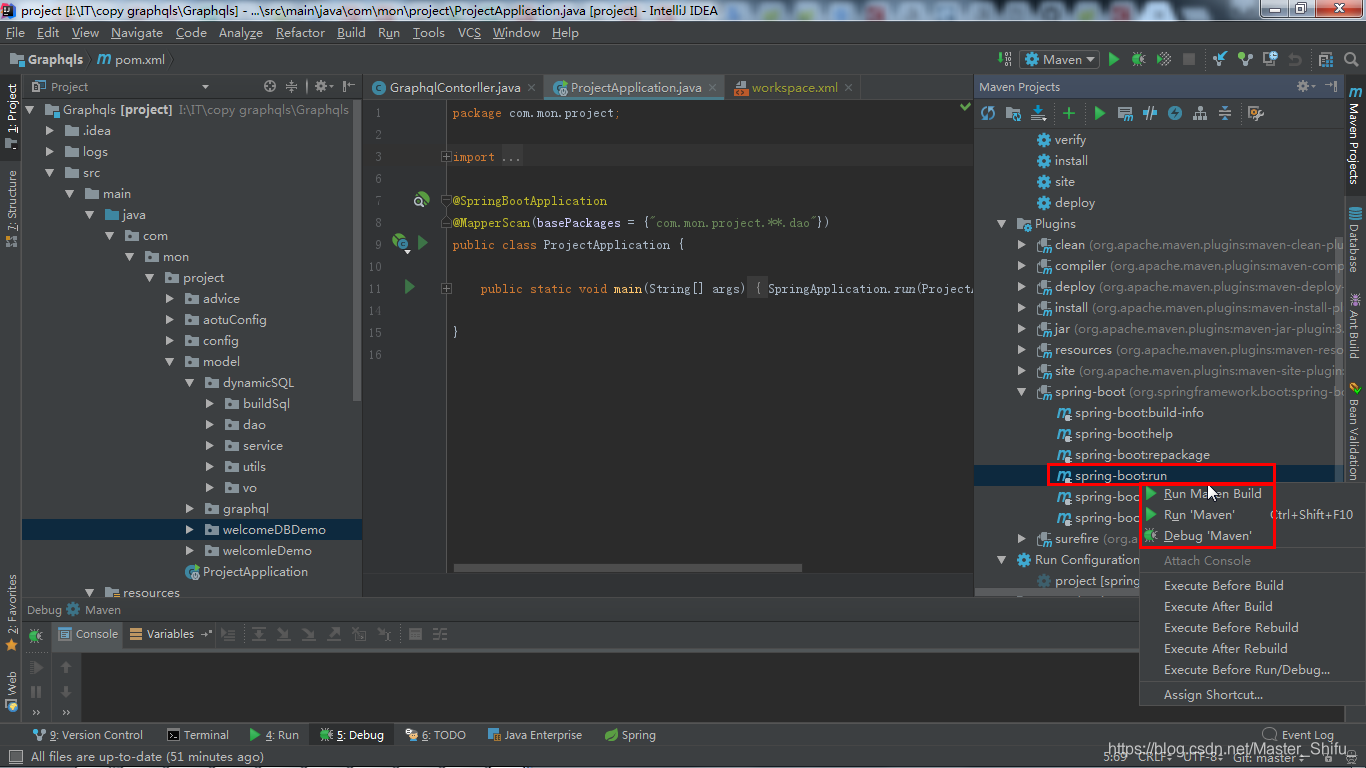Click the Search Everywhere magnifier icon

1351,60
